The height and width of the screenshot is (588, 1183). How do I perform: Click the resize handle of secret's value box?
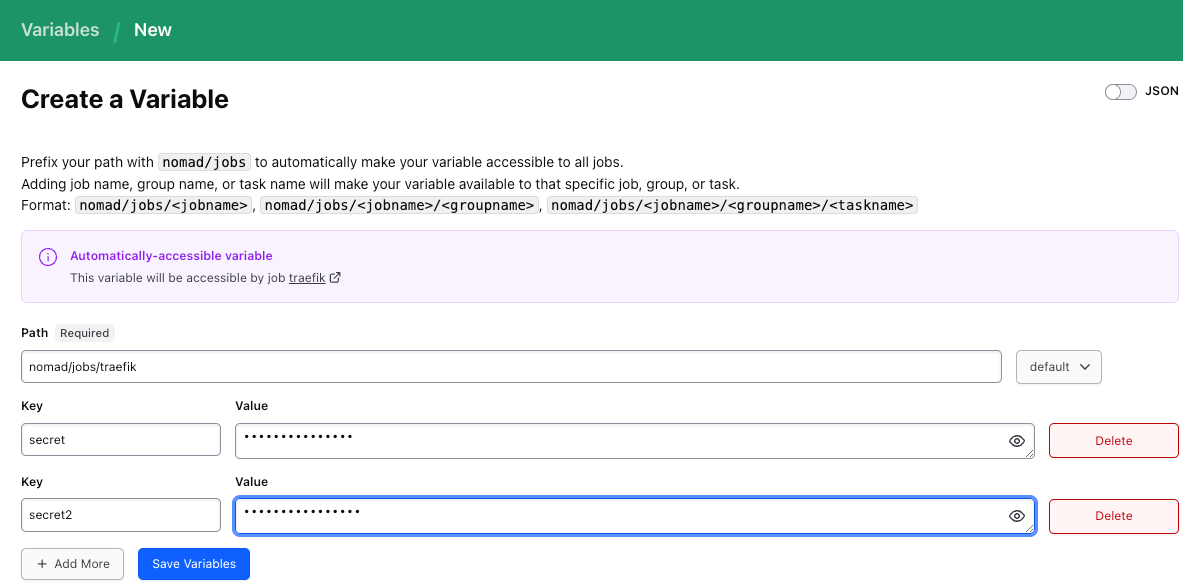(x=1030, y=453)
